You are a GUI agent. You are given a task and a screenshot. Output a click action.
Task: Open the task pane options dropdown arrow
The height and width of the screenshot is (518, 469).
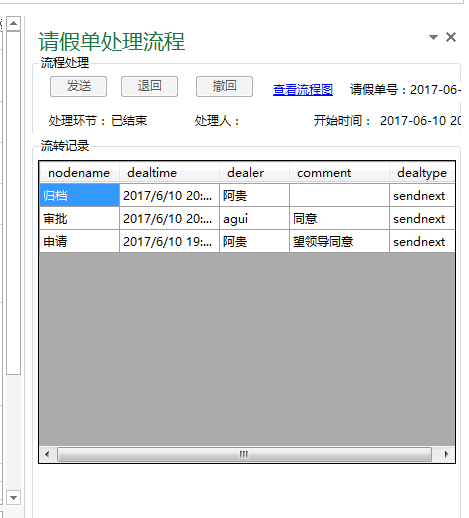tap(433, 37)
